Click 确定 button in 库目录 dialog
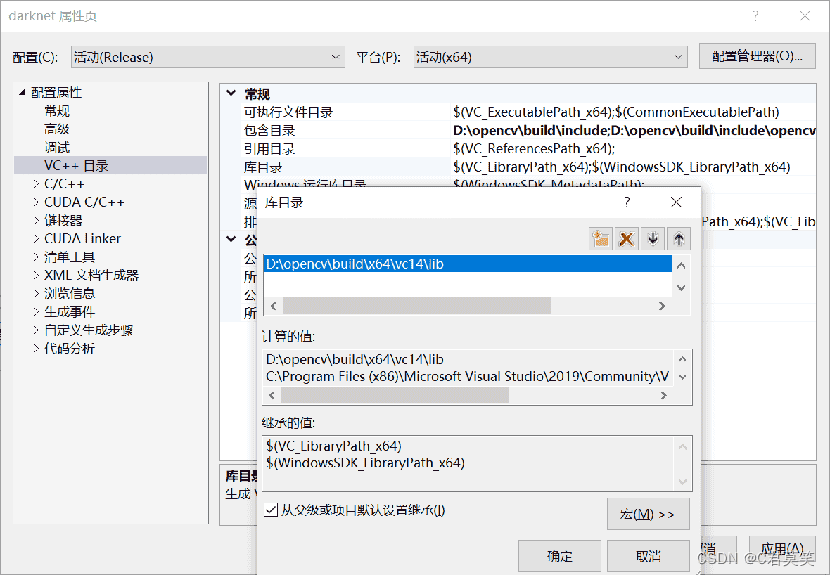This screenshot has height=576, width=830. click(559, 556)
